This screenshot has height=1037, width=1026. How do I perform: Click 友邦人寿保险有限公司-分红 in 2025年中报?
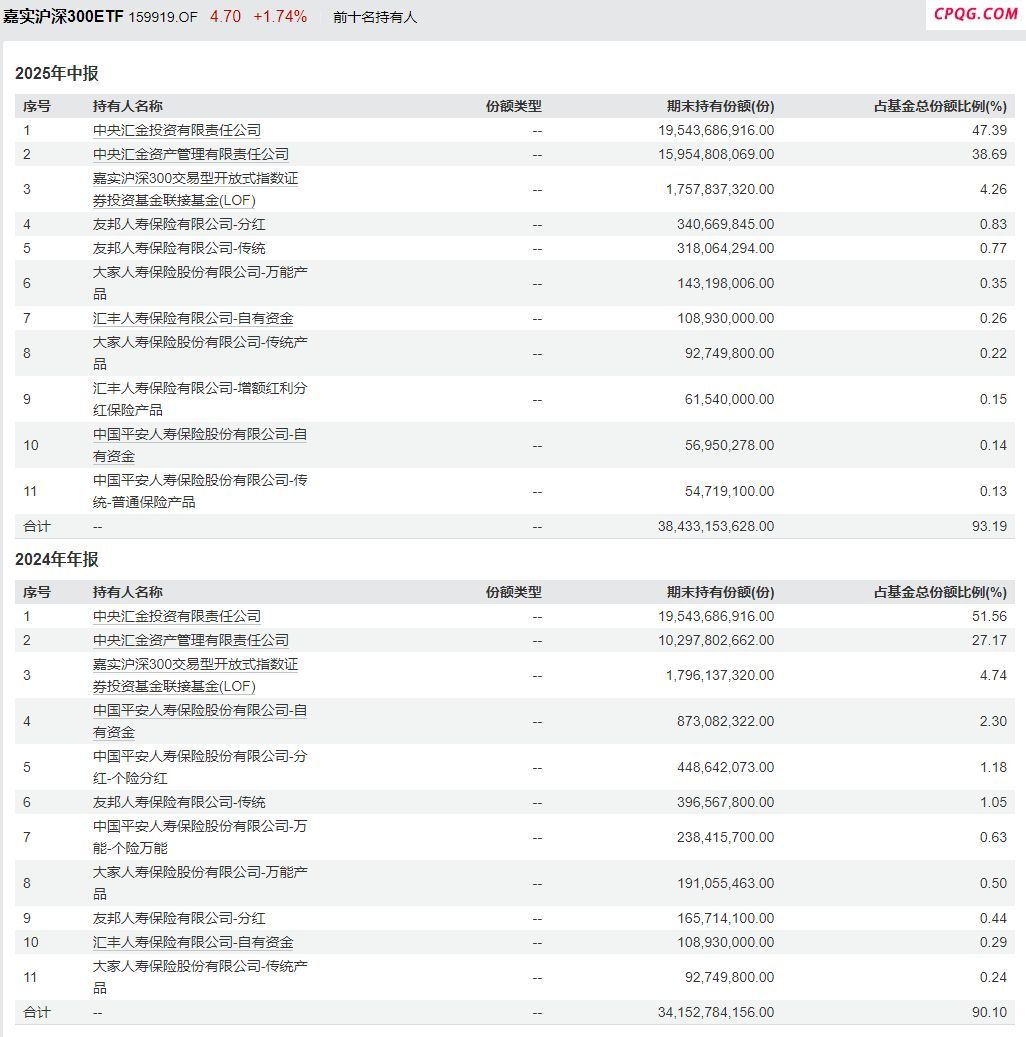click(179, 224)
